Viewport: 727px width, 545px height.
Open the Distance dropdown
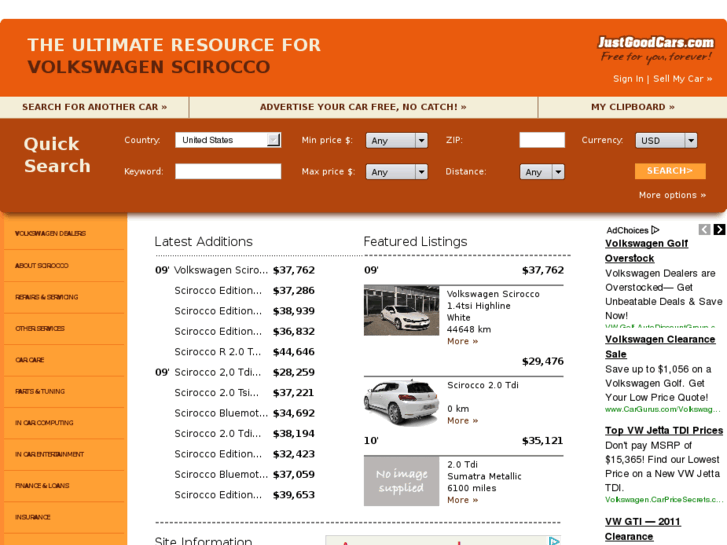(542, 172)
